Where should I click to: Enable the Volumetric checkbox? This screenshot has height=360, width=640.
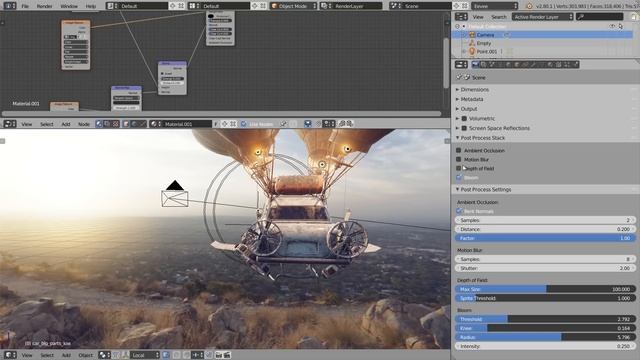[x=464, y=118]
